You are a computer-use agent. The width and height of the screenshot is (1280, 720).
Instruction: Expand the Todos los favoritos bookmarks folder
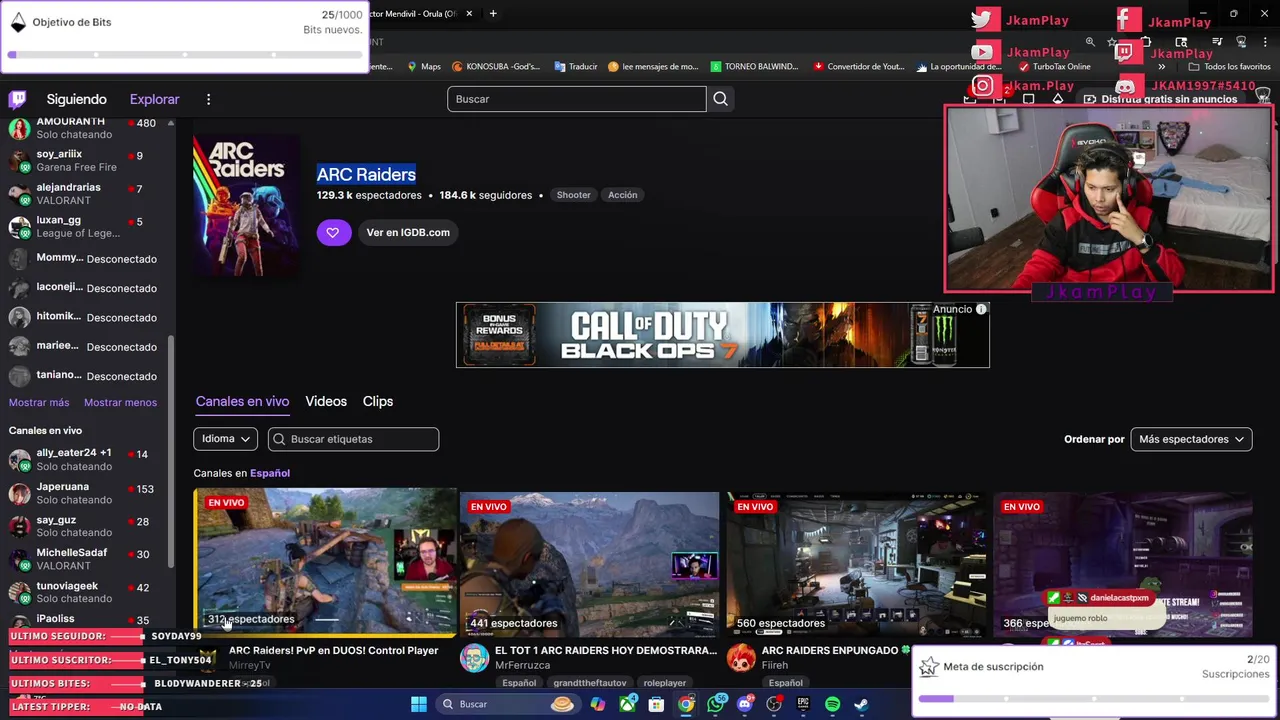(x=1229, y=67)
